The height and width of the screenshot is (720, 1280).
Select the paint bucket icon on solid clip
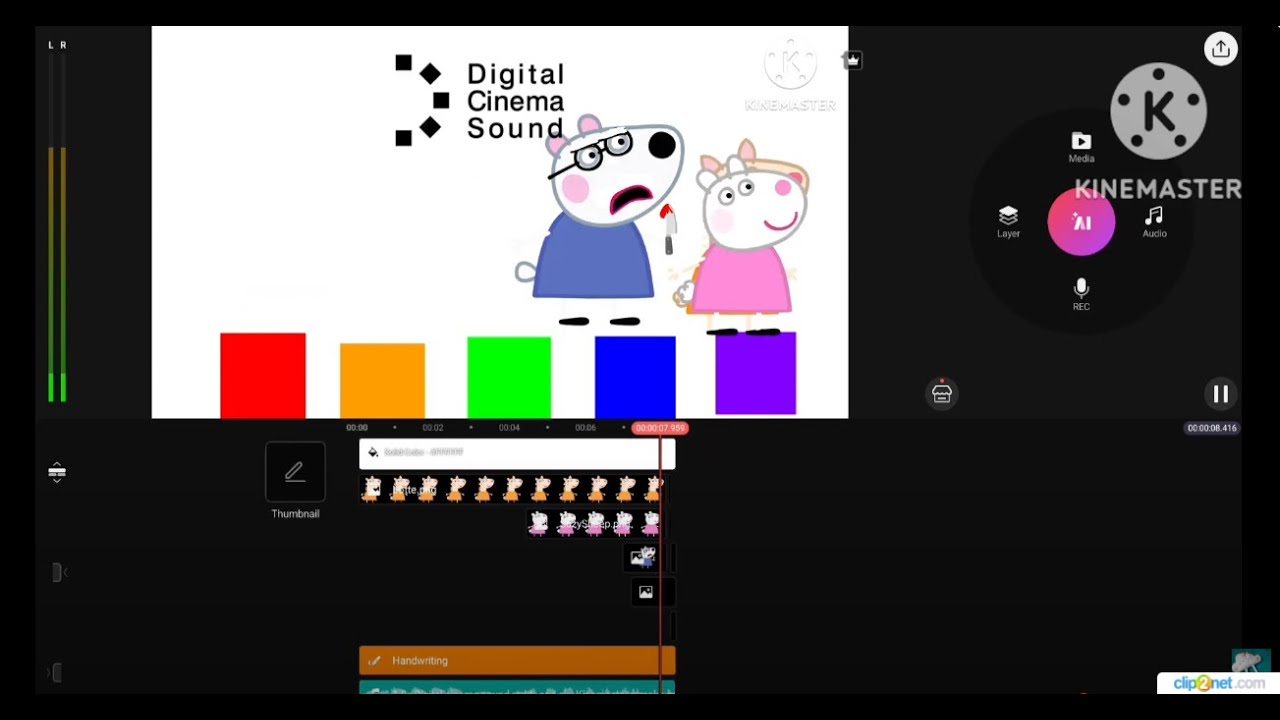(373, 453)
